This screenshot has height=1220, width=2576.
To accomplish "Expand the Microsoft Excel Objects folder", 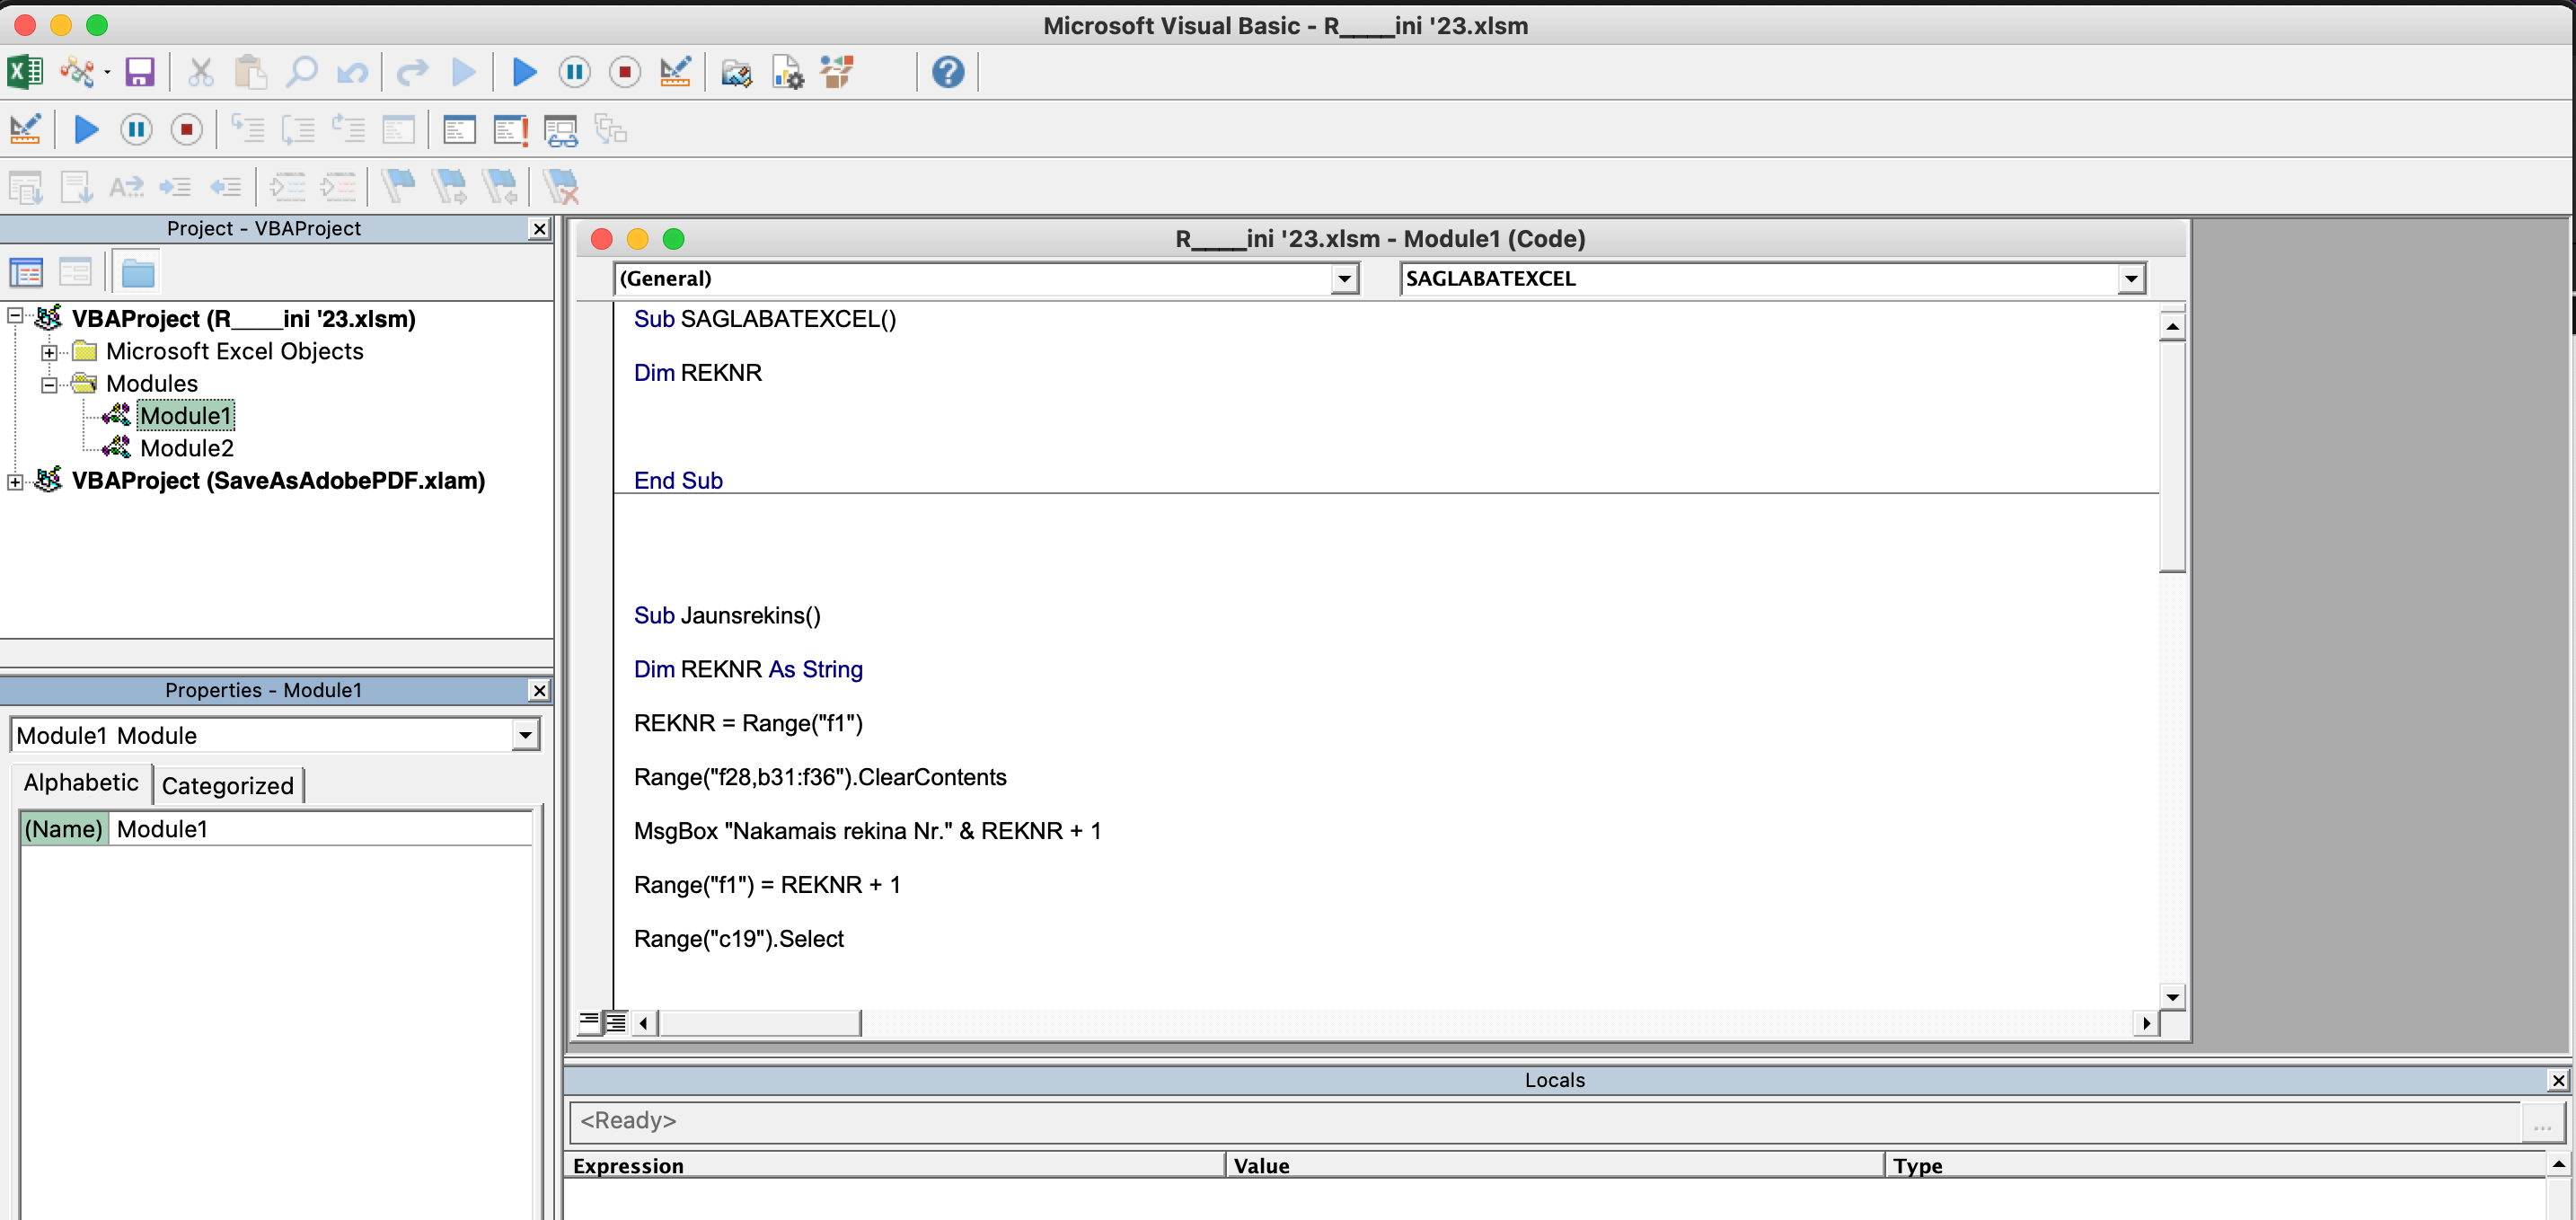I will tap(49, 351).
